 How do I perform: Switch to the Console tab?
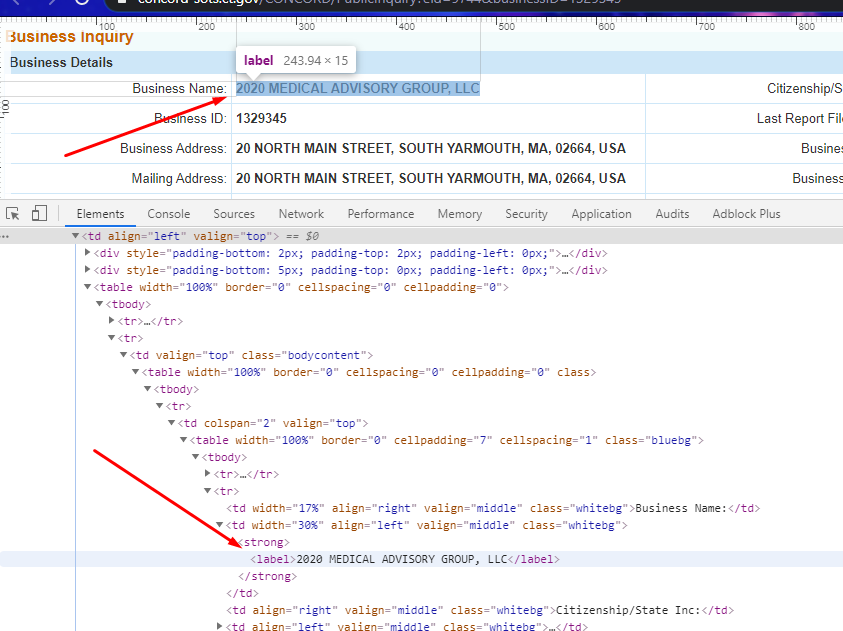click(x=169, y=214)
